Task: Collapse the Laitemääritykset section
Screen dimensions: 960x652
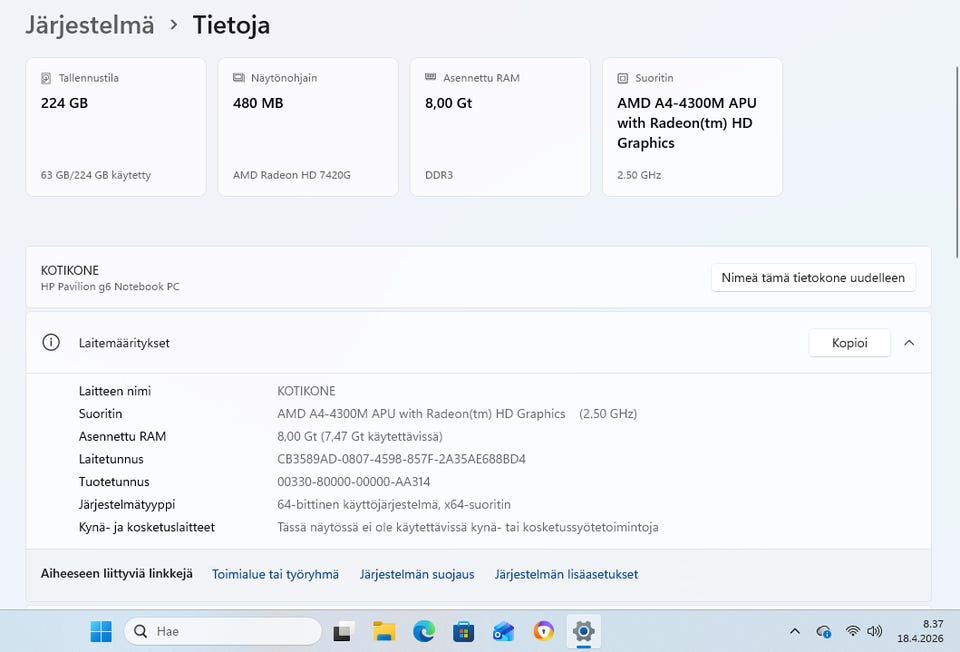Action: point(909,342)
